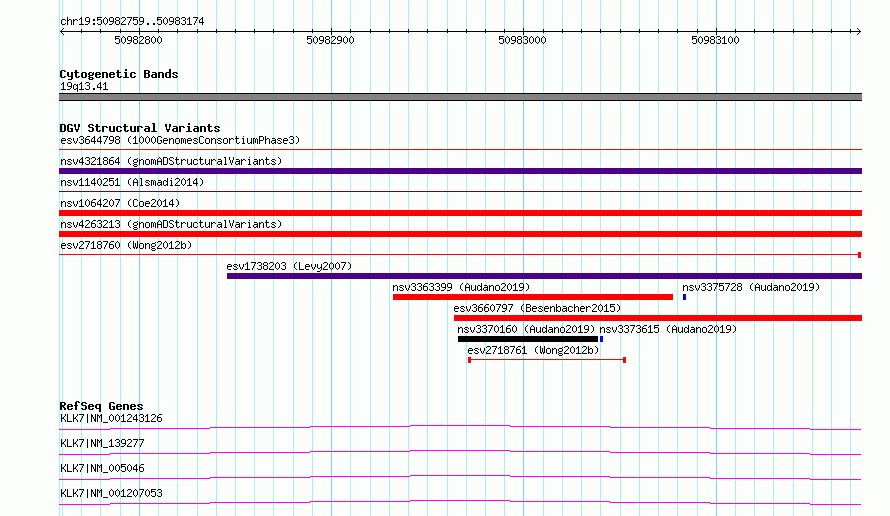This screenshot has width=890, height=516.
Task: Click the thin purple nsv1140251 variant line
Action: [460, 192]
